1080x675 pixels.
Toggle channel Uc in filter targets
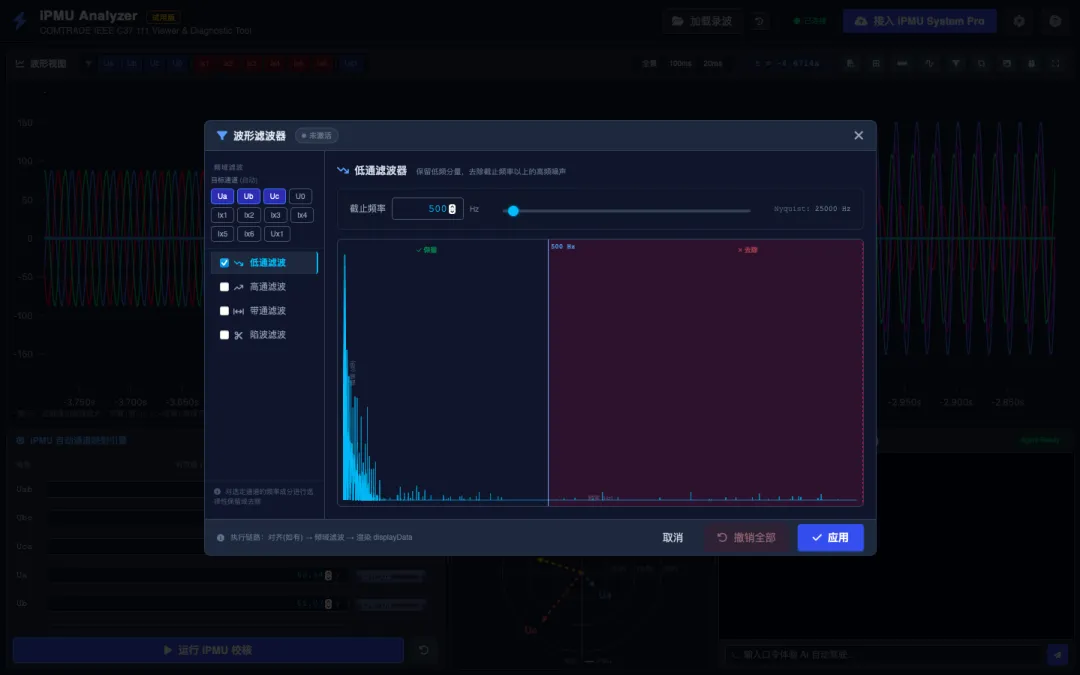click(274, 196)
